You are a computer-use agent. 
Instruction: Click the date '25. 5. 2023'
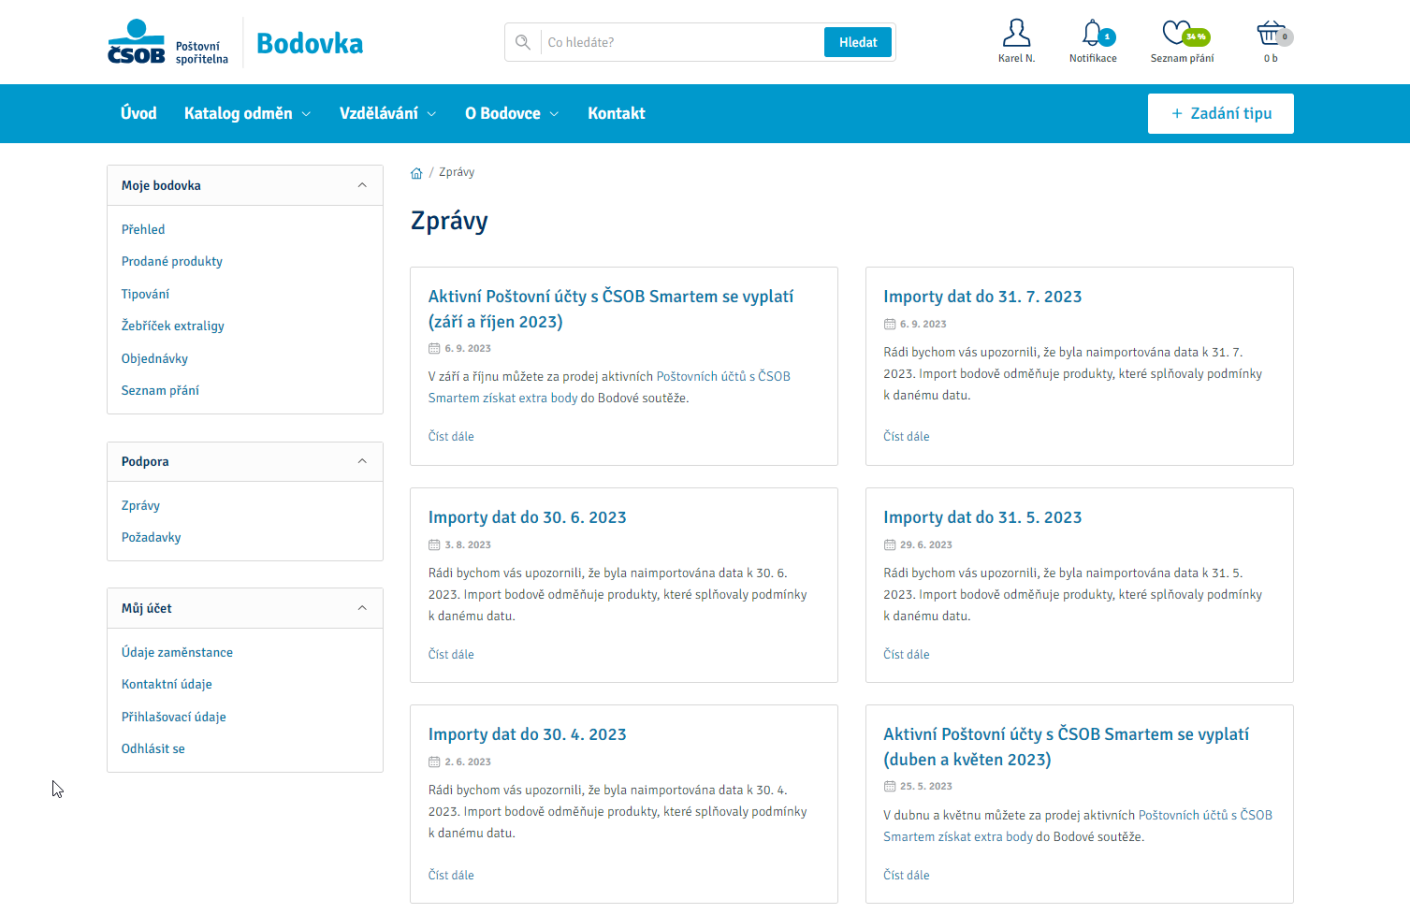pos(926,787)
